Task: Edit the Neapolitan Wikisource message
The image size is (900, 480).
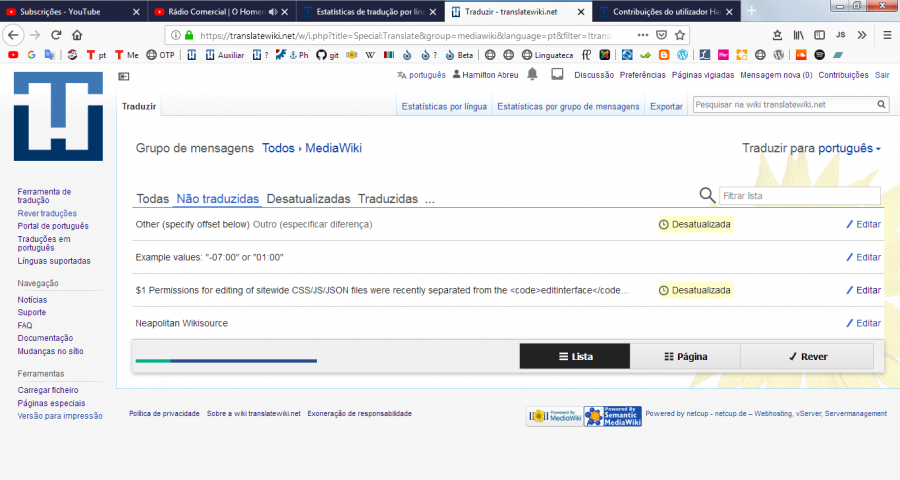Action: tap(864, 323)
